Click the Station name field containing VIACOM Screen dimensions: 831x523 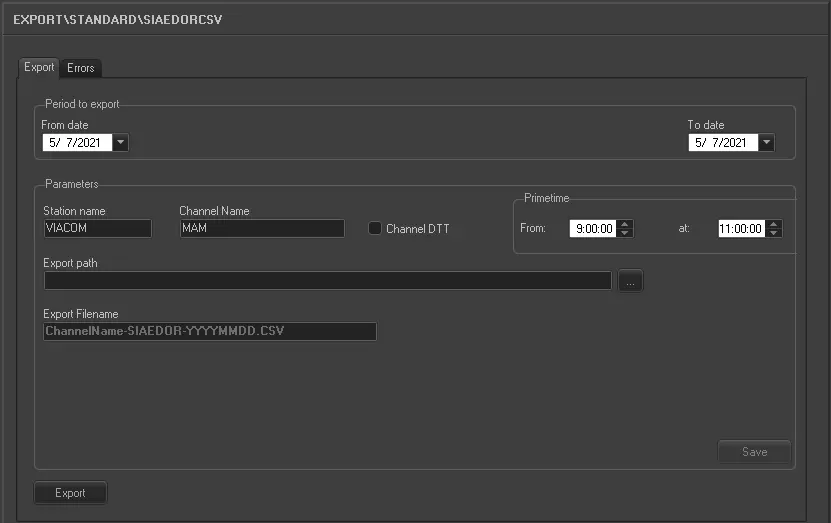pos(97,228)
